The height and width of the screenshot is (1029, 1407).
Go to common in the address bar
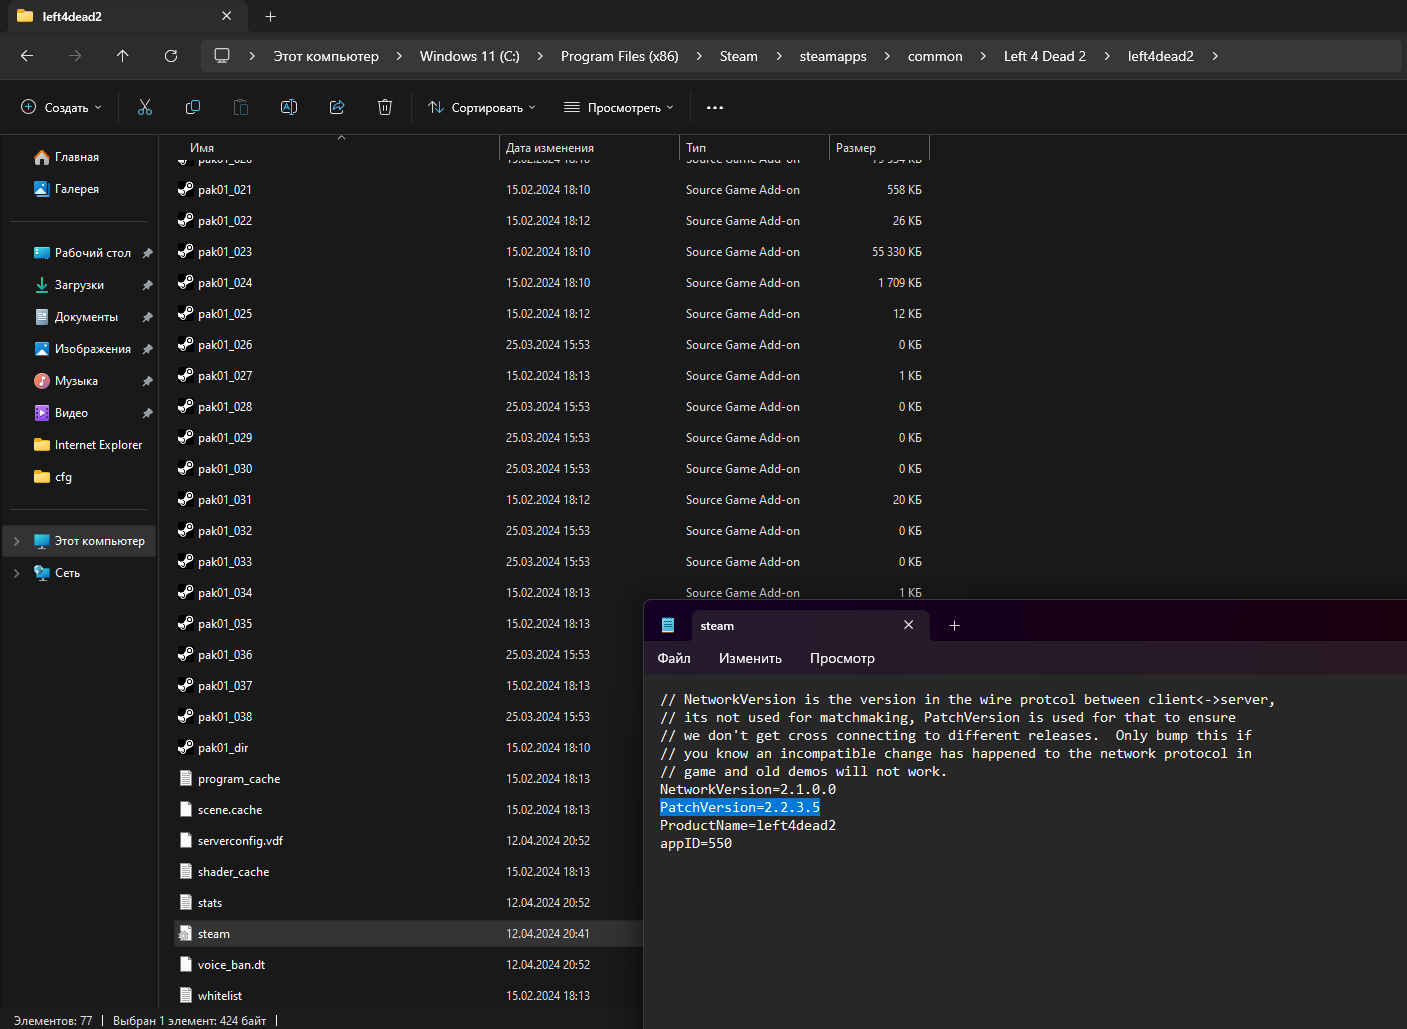coord(935,56)
